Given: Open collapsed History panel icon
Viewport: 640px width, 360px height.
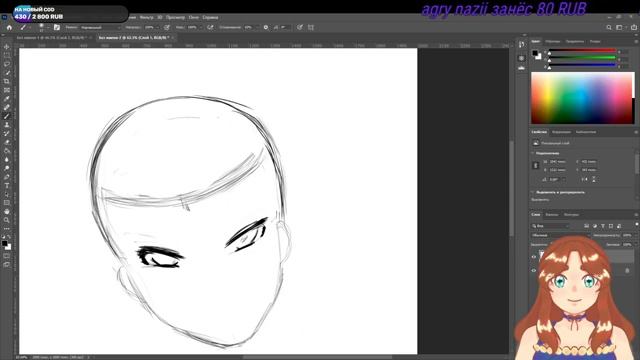Looking at the screenshot, I should click(x=521, y=44).
